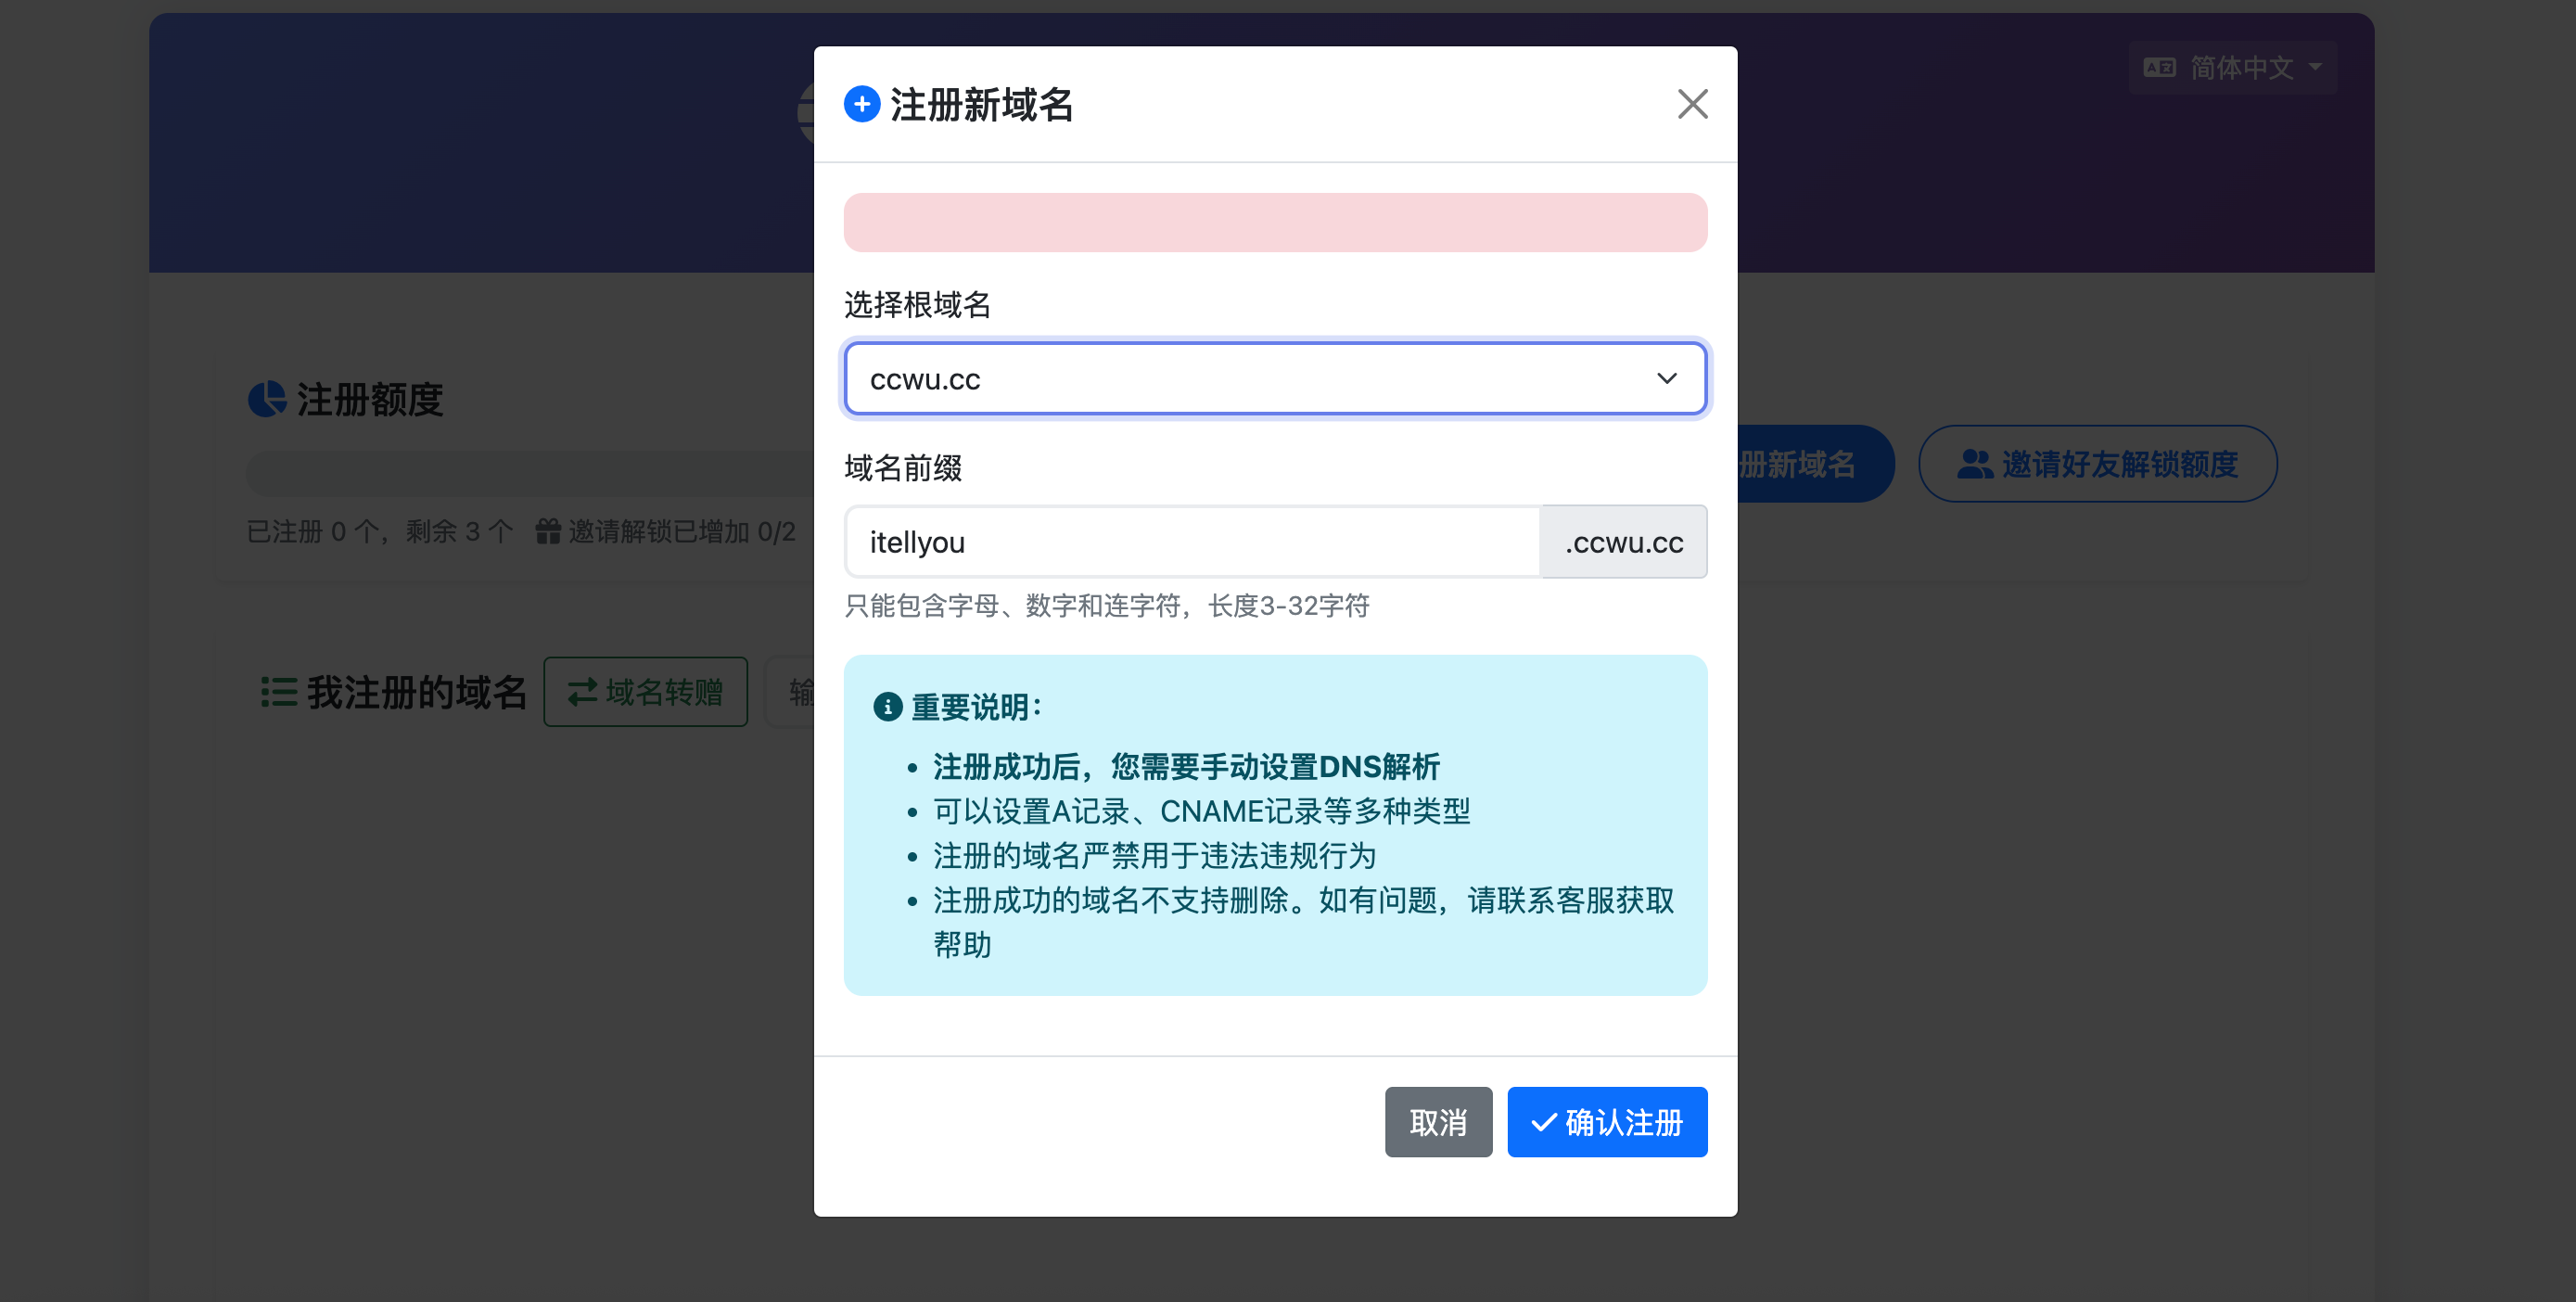This screenshot has width=2576, height=1302.
Task: Click the list icon beside 我注册的域名
Action: (279, 692)
